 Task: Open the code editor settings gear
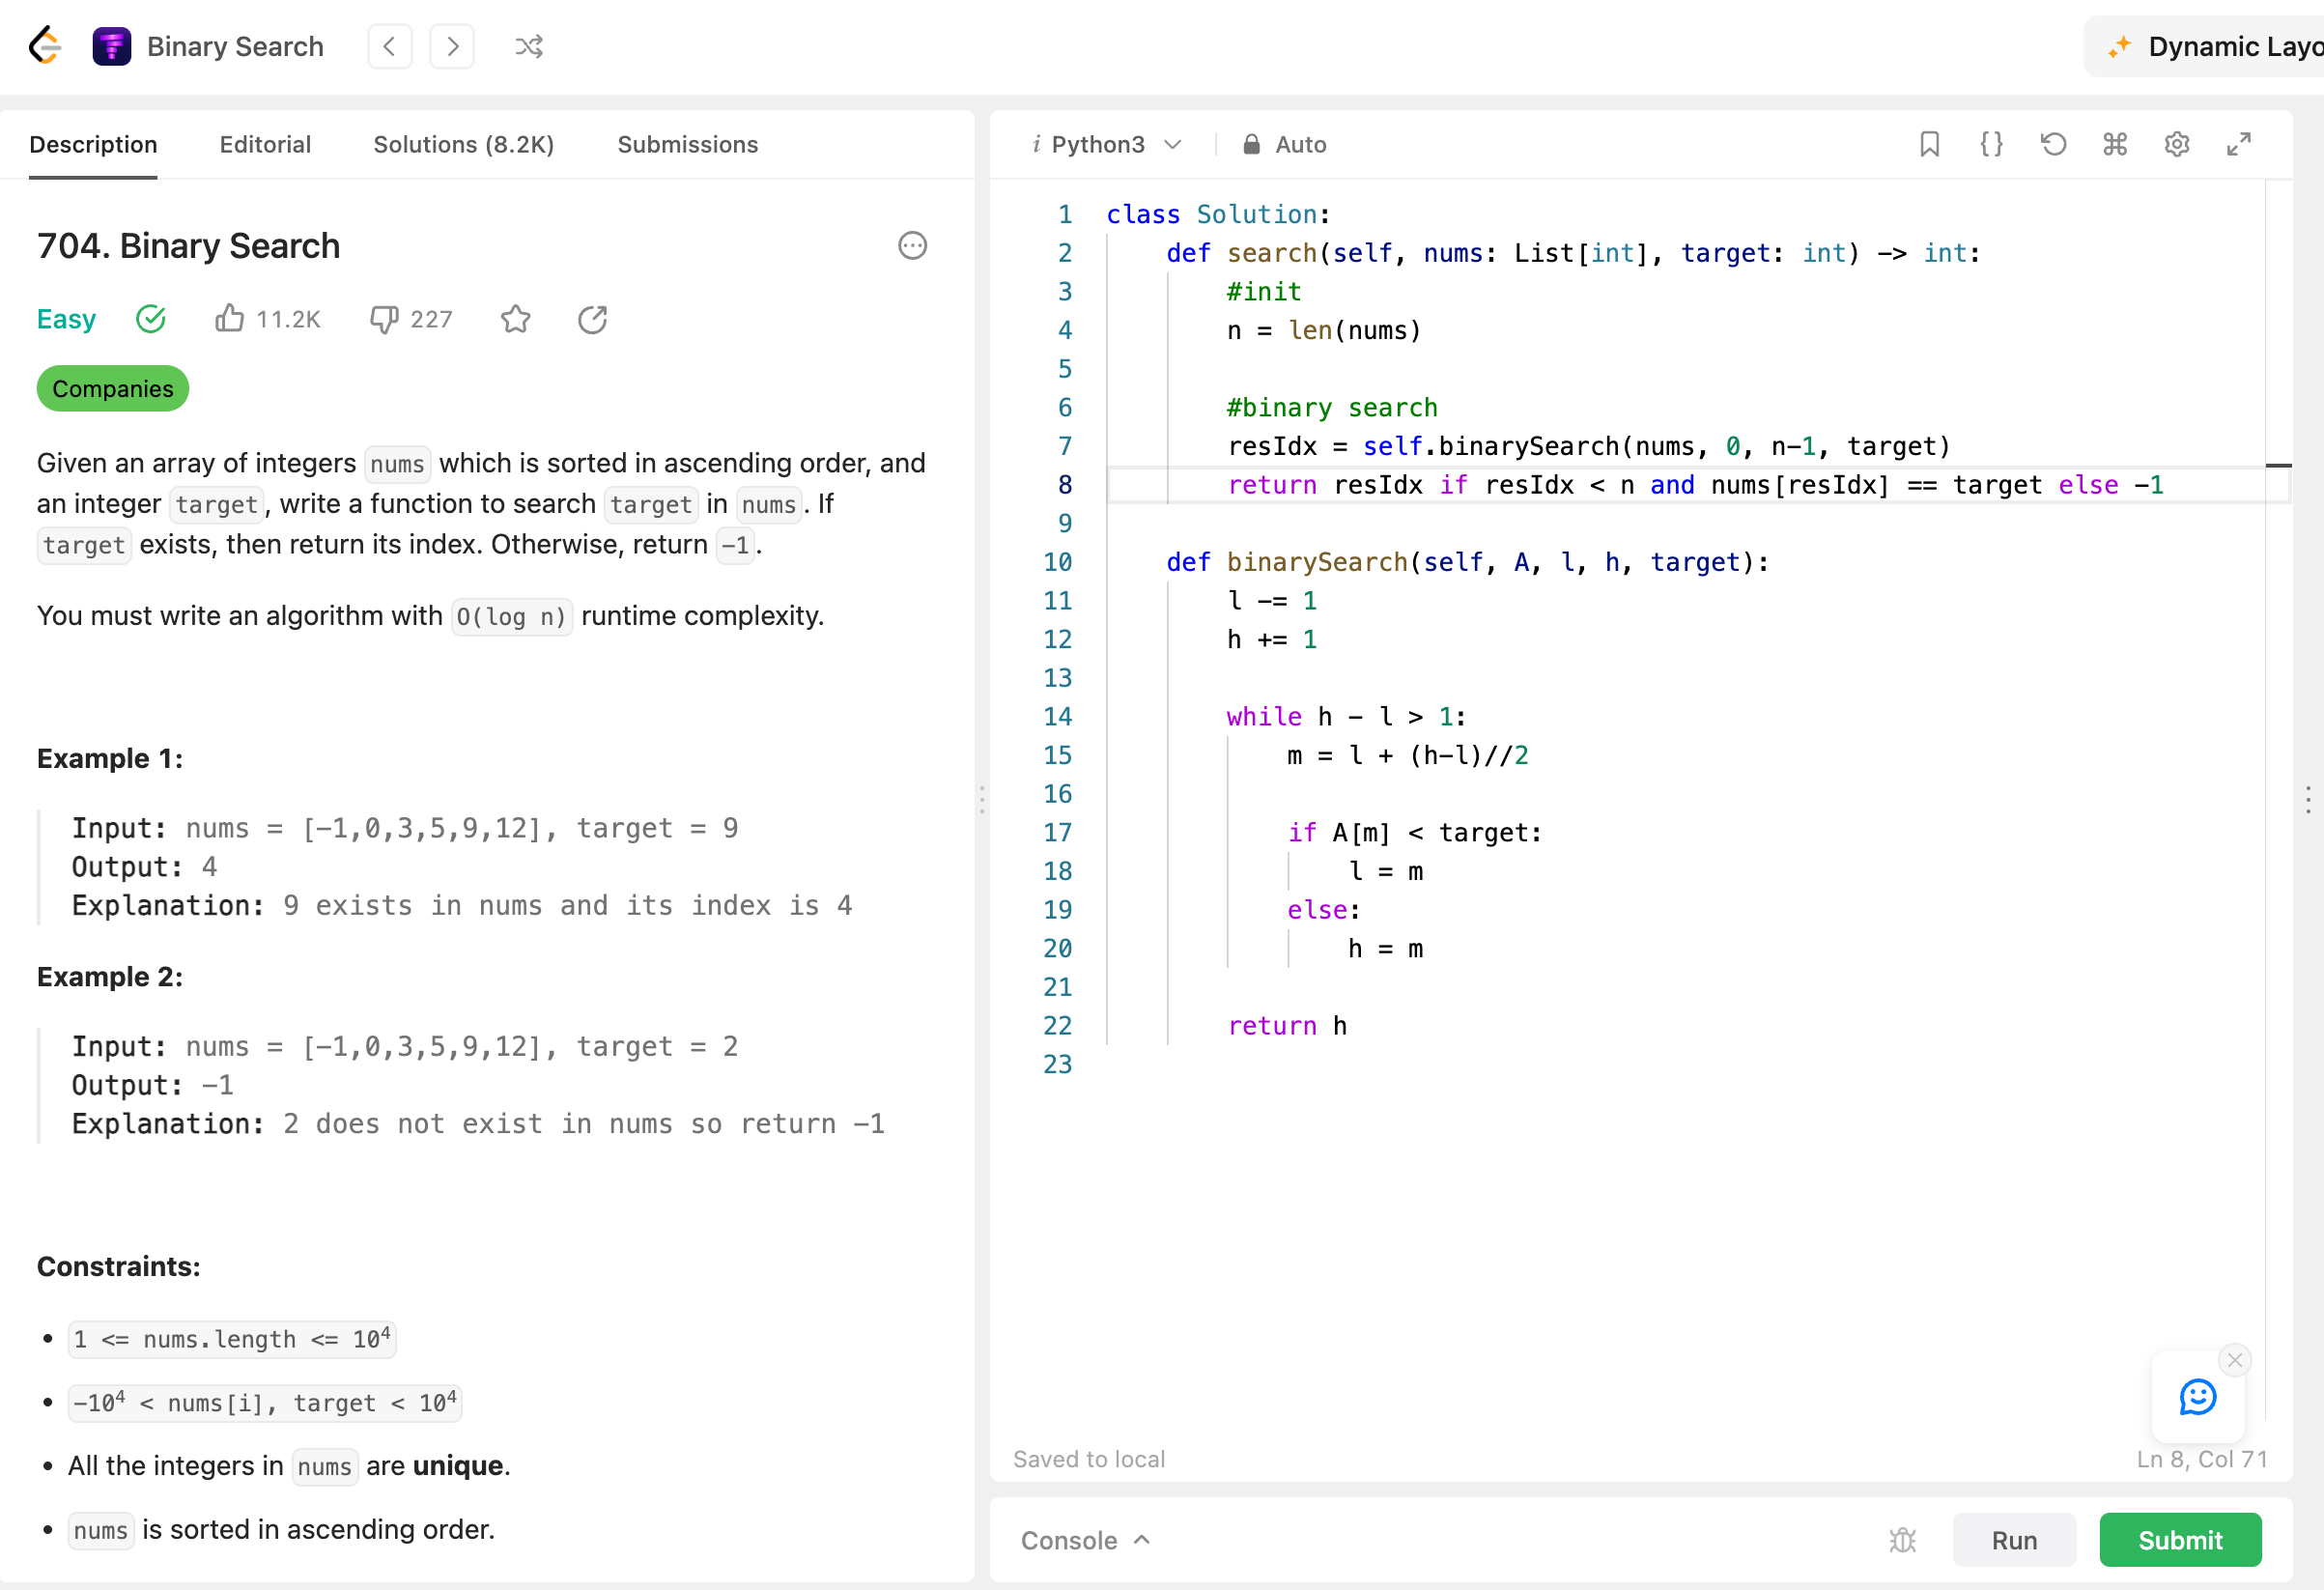[x=2177, y=144]
